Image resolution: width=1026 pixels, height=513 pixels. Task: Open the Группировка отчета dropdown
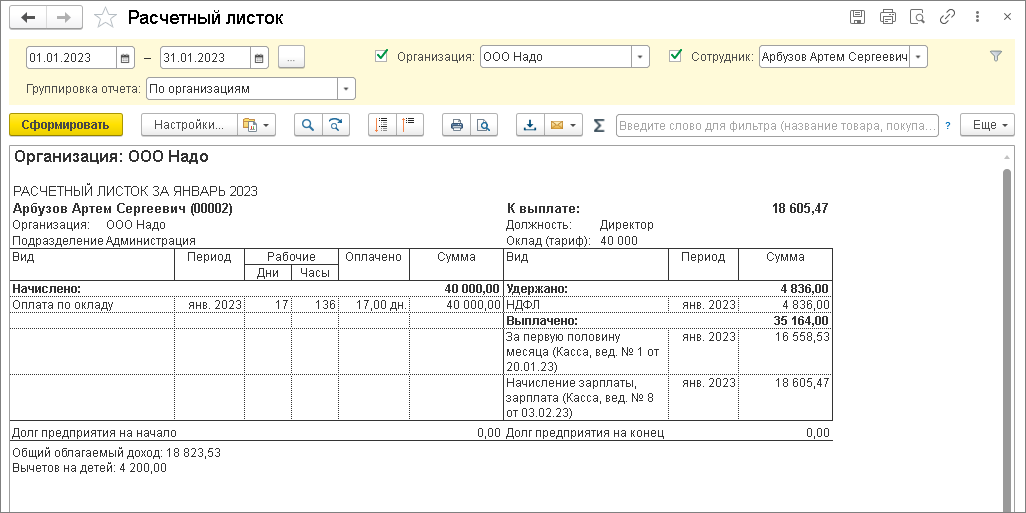pos(346,89)
